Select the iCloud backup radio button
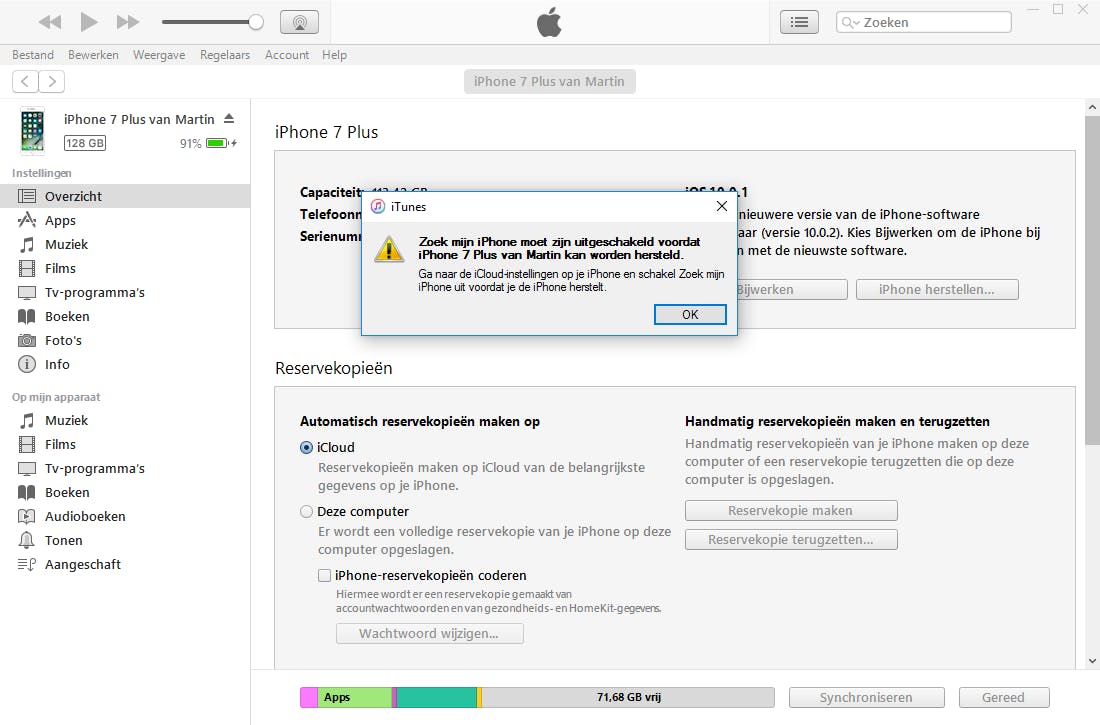The height and width of the screenshot is (725, 1100). [306, 448]
